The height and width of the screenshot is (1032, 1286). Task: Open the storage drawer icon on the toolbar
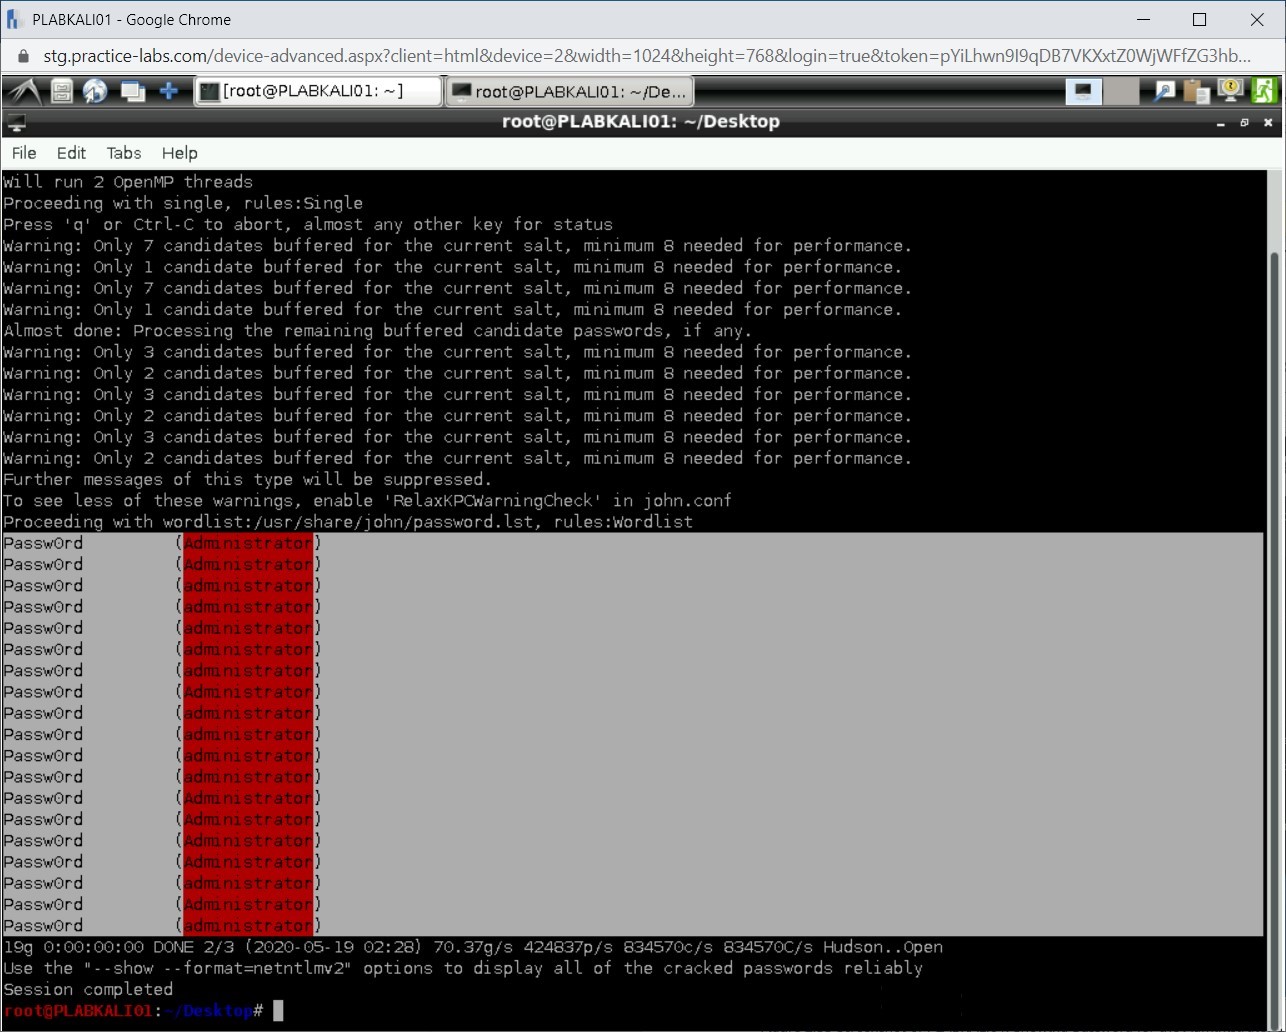pos(60,90)
